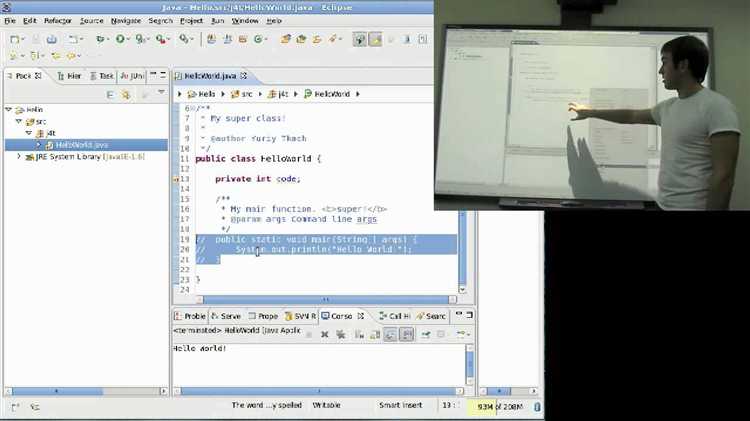This screenshot has width=750, height=421.
Task: Click the garbage collector trash icon
Action: tap(537, 406)
